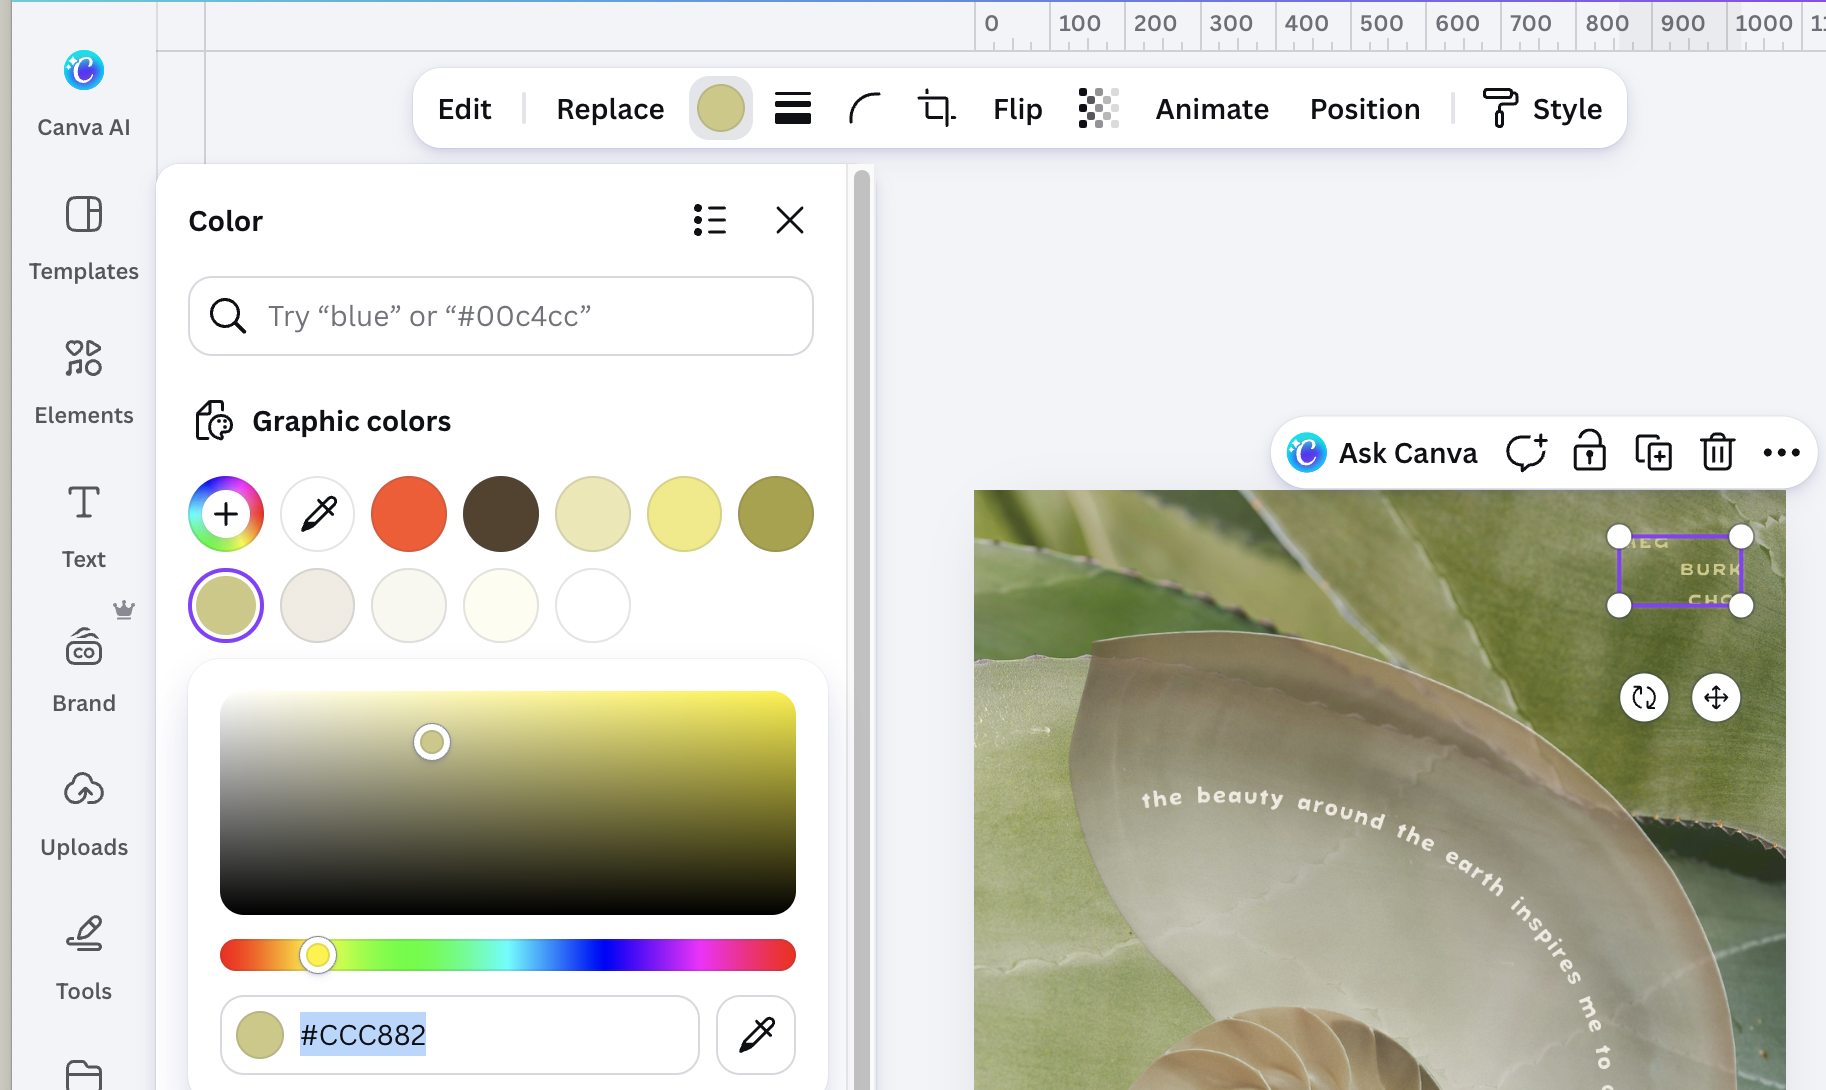Close the Color panel
Screen dimensions: 1826x1090
click(x=790, y=220)
